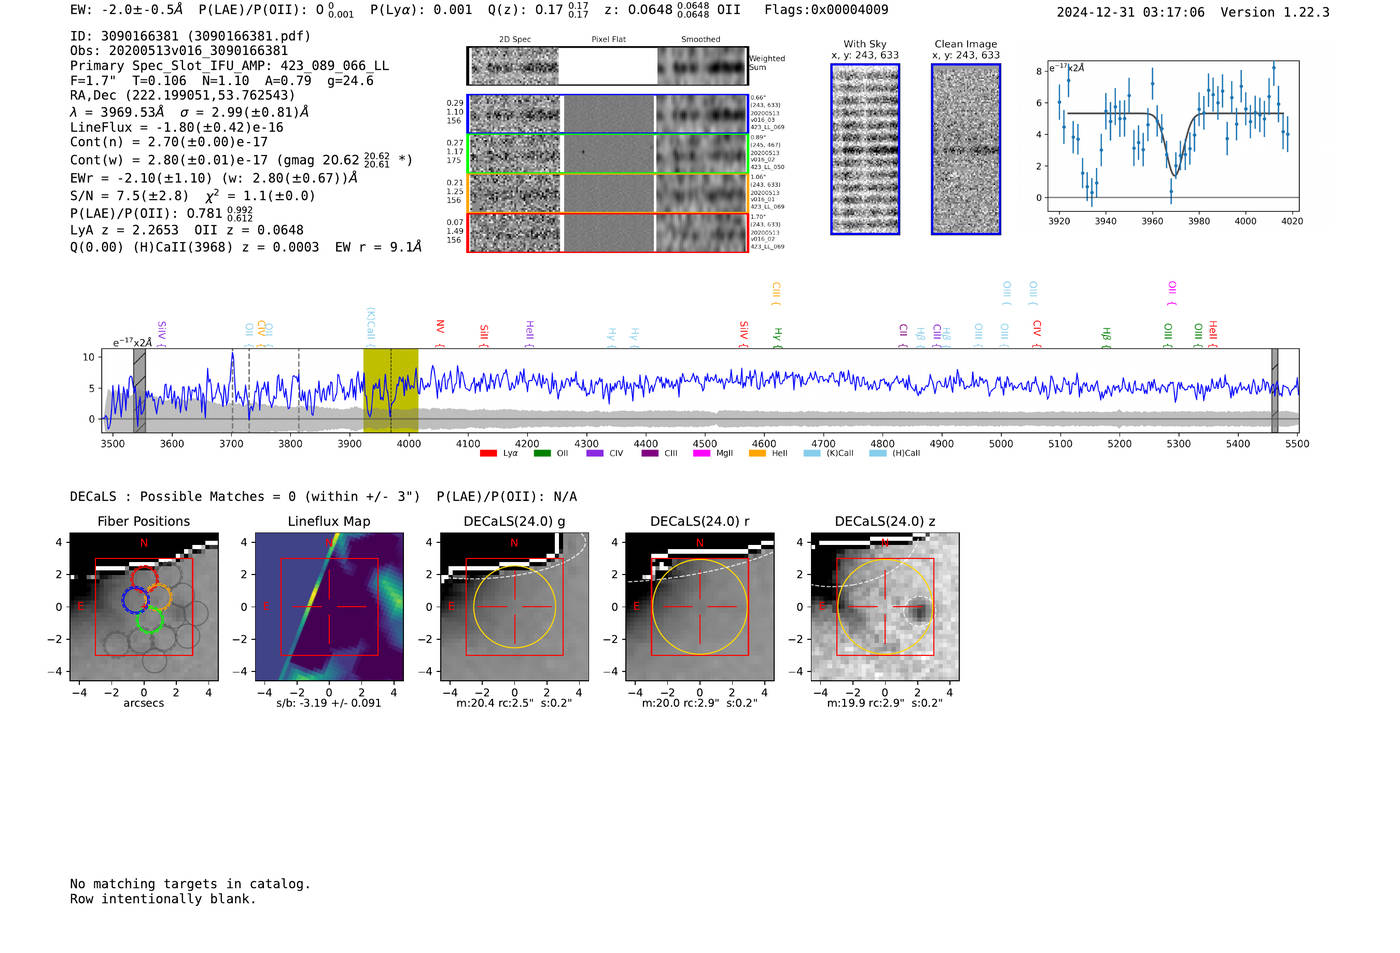Select the green-bordered fiber spectrum row

(607, 153)
